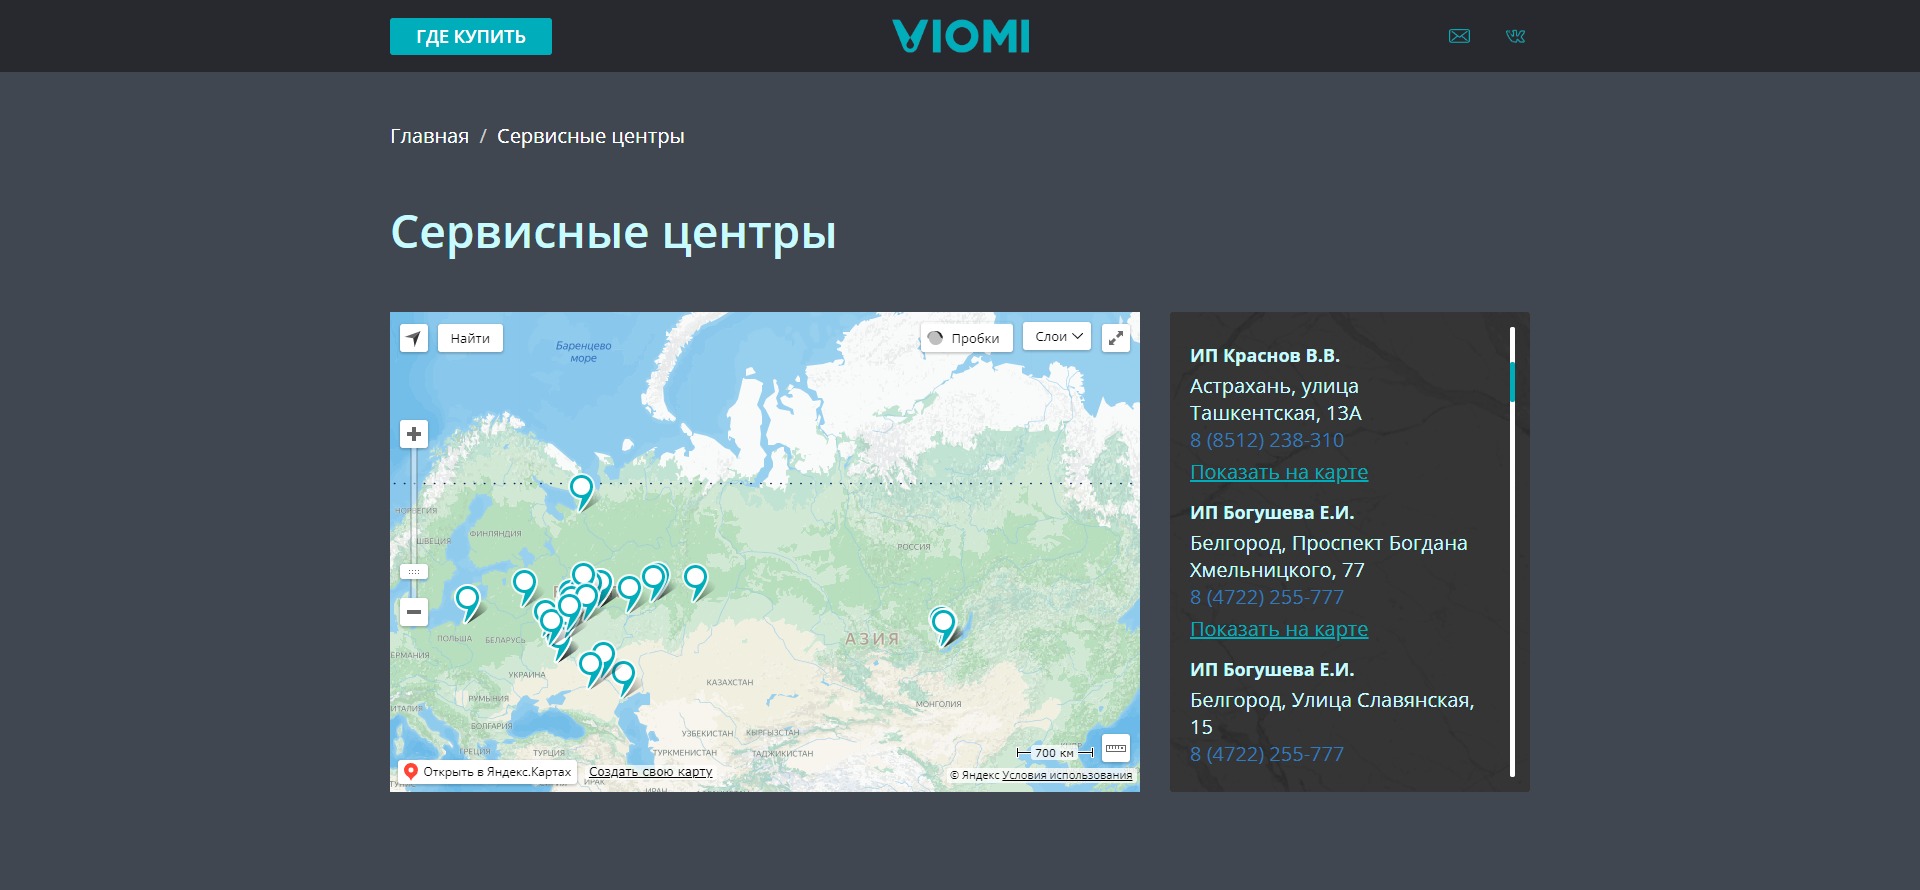This screenshot has width=1920, height=890.
Task: Click the ГДЕ КУПИТЬ button
Action: coord(471,36)
